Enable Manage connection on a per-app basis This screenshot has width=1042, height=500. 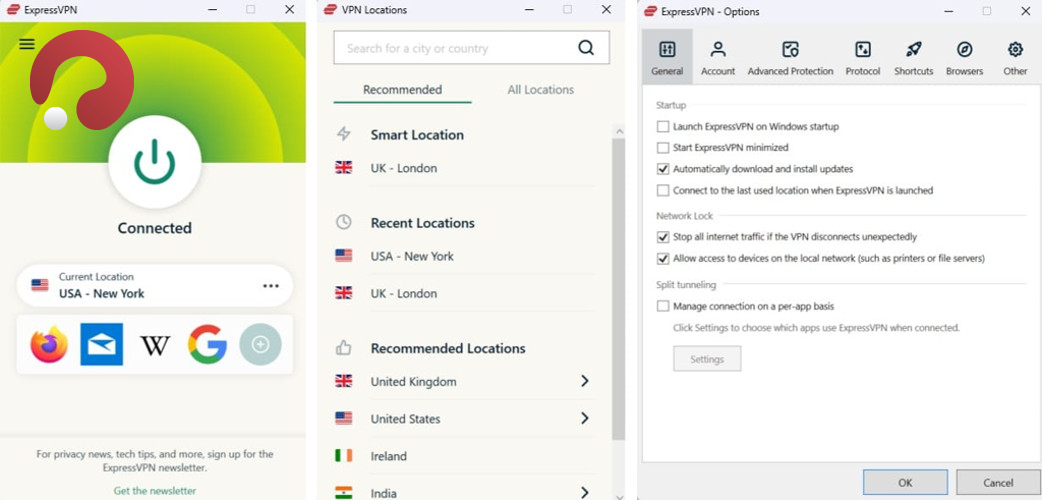[663, 307]
